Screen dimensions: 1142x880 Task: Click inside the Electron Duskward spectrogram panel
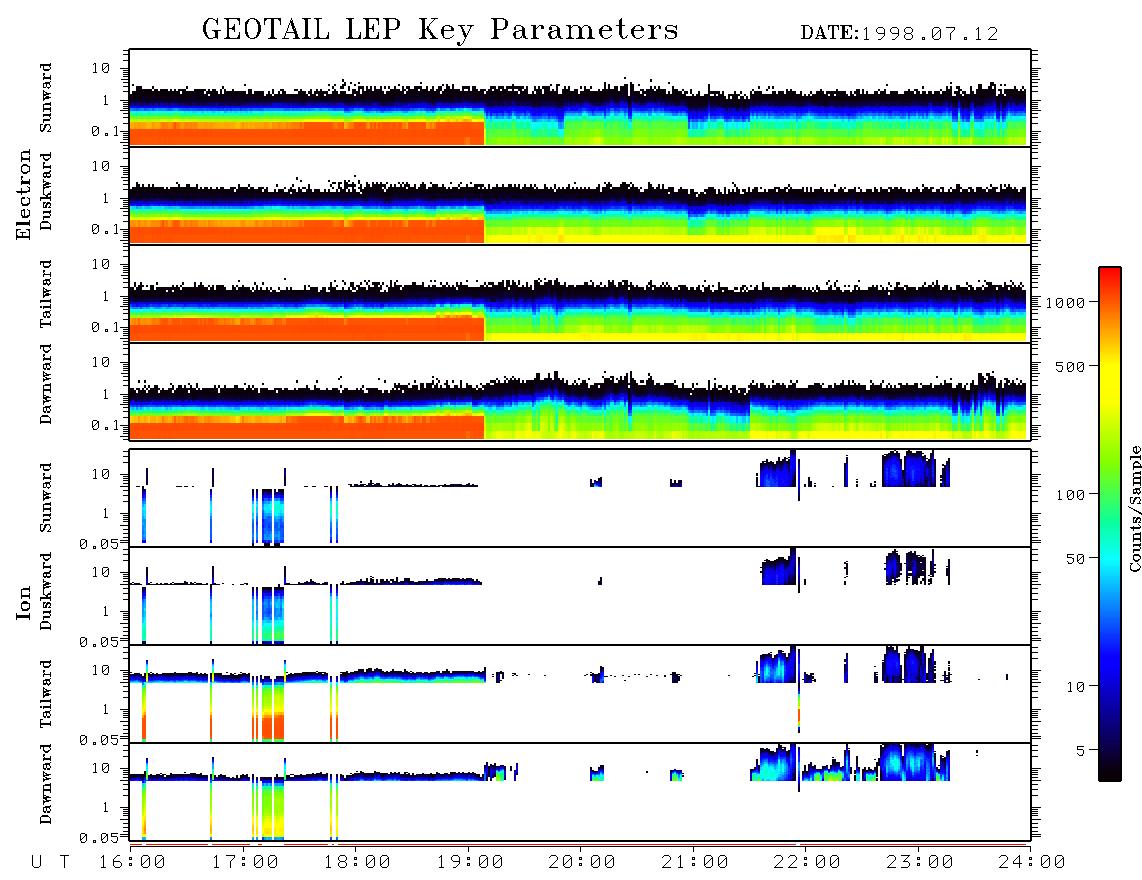(x=580, y=195)
